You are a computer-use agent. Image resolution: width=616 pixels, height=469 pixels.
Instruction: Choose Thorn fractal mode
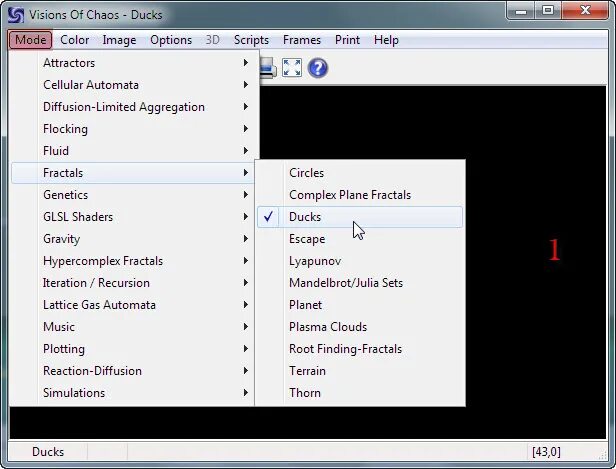(x=360, y=393)
